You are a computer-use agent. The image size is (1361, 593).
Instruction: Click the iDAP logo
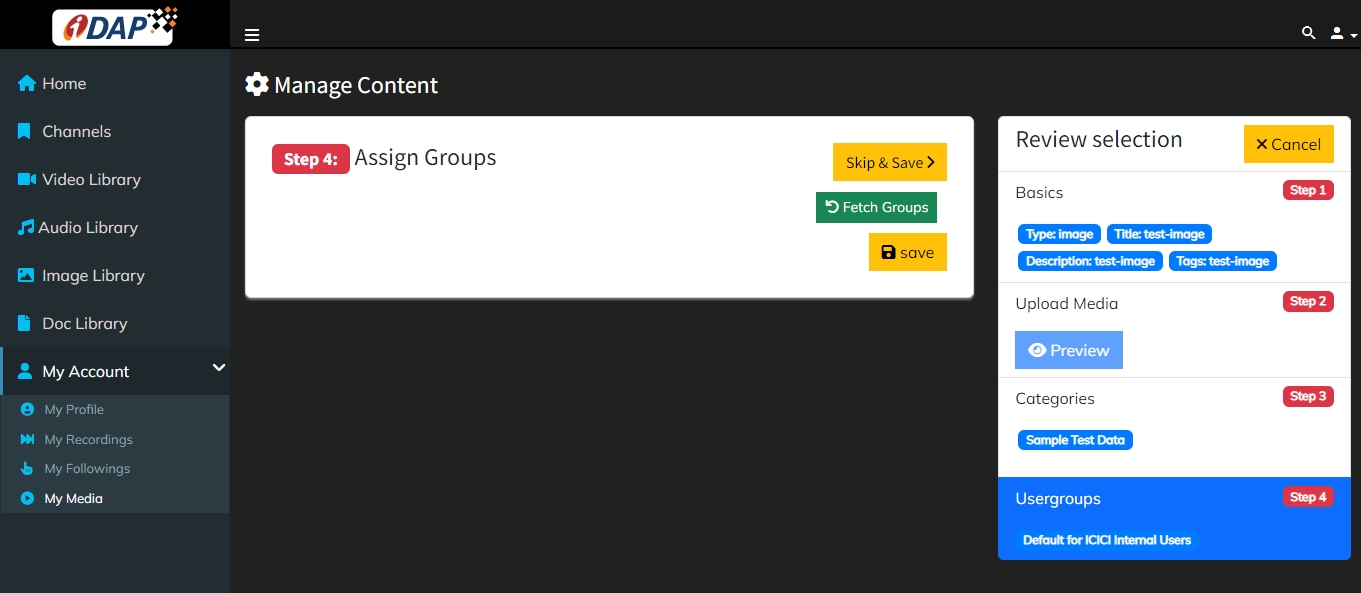(115, 24)
